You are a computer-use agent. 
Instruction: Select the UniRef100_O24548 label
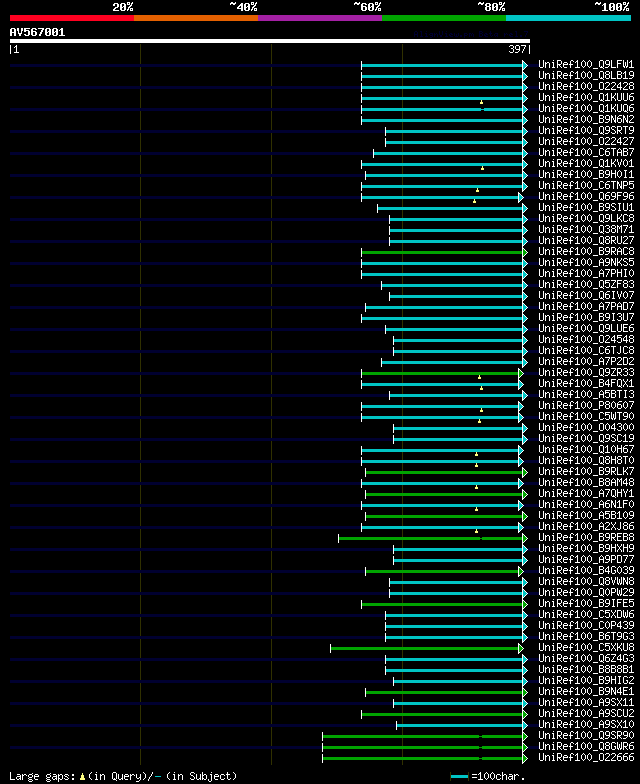586,340
